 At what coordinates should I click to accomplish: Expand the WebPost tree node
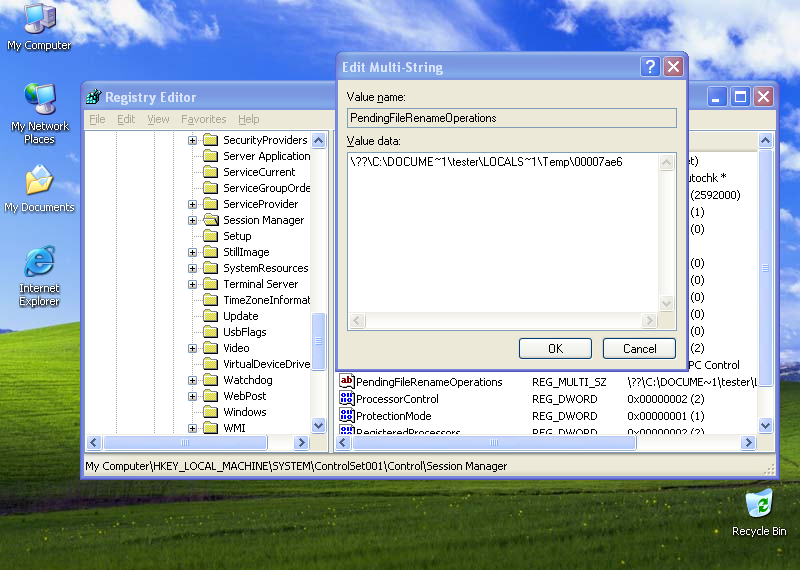coord(192,396)
